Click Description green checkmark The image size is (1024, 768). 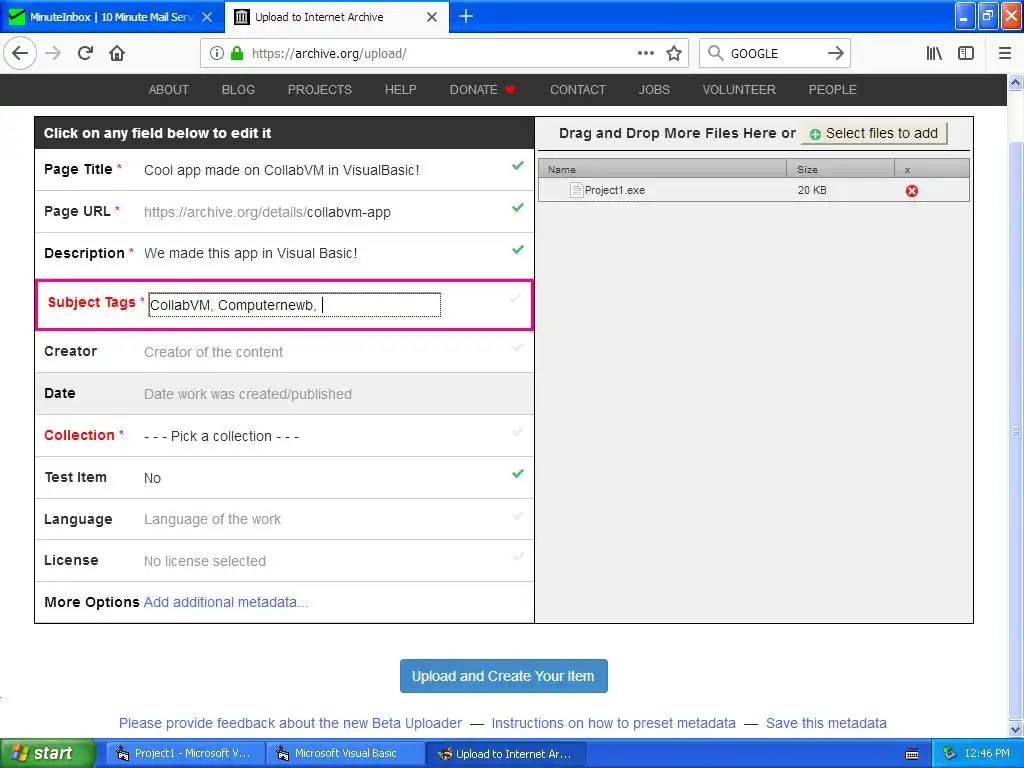[518, 249]
